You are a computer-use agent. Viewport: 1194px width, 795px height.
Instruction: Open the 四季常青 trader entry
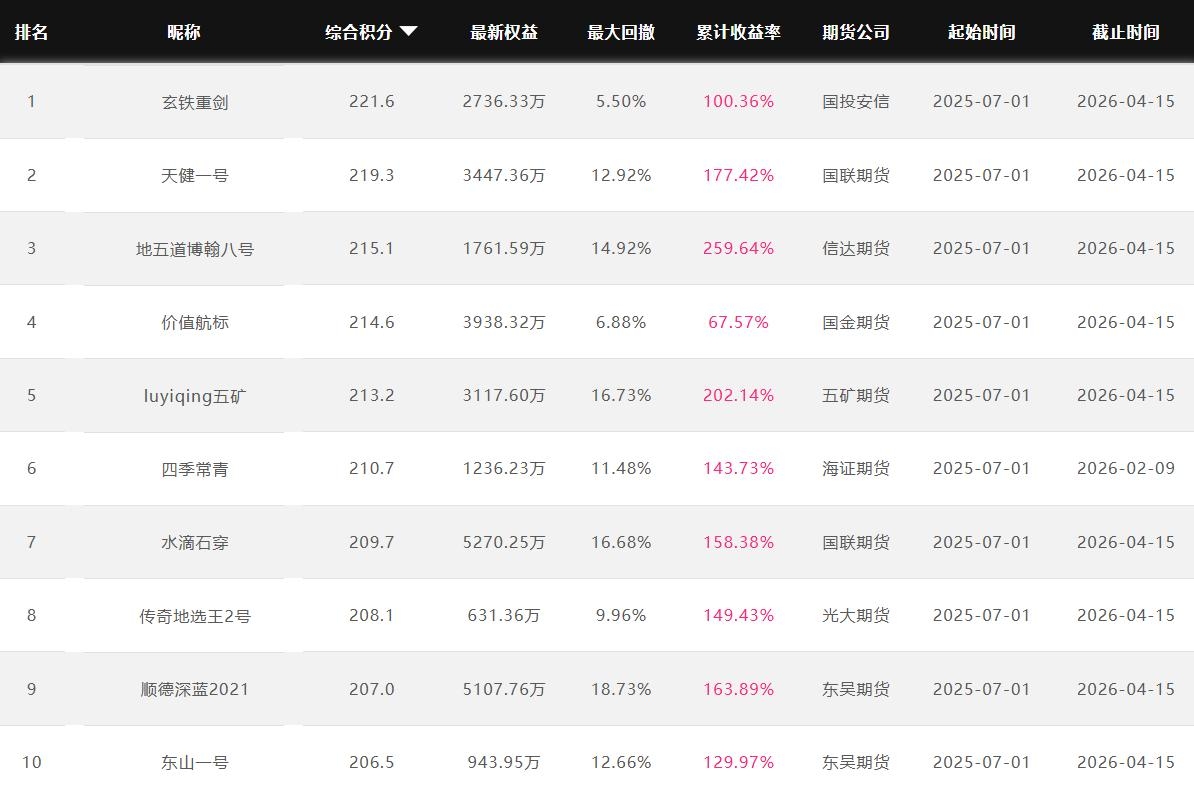(x=195, y=469)
